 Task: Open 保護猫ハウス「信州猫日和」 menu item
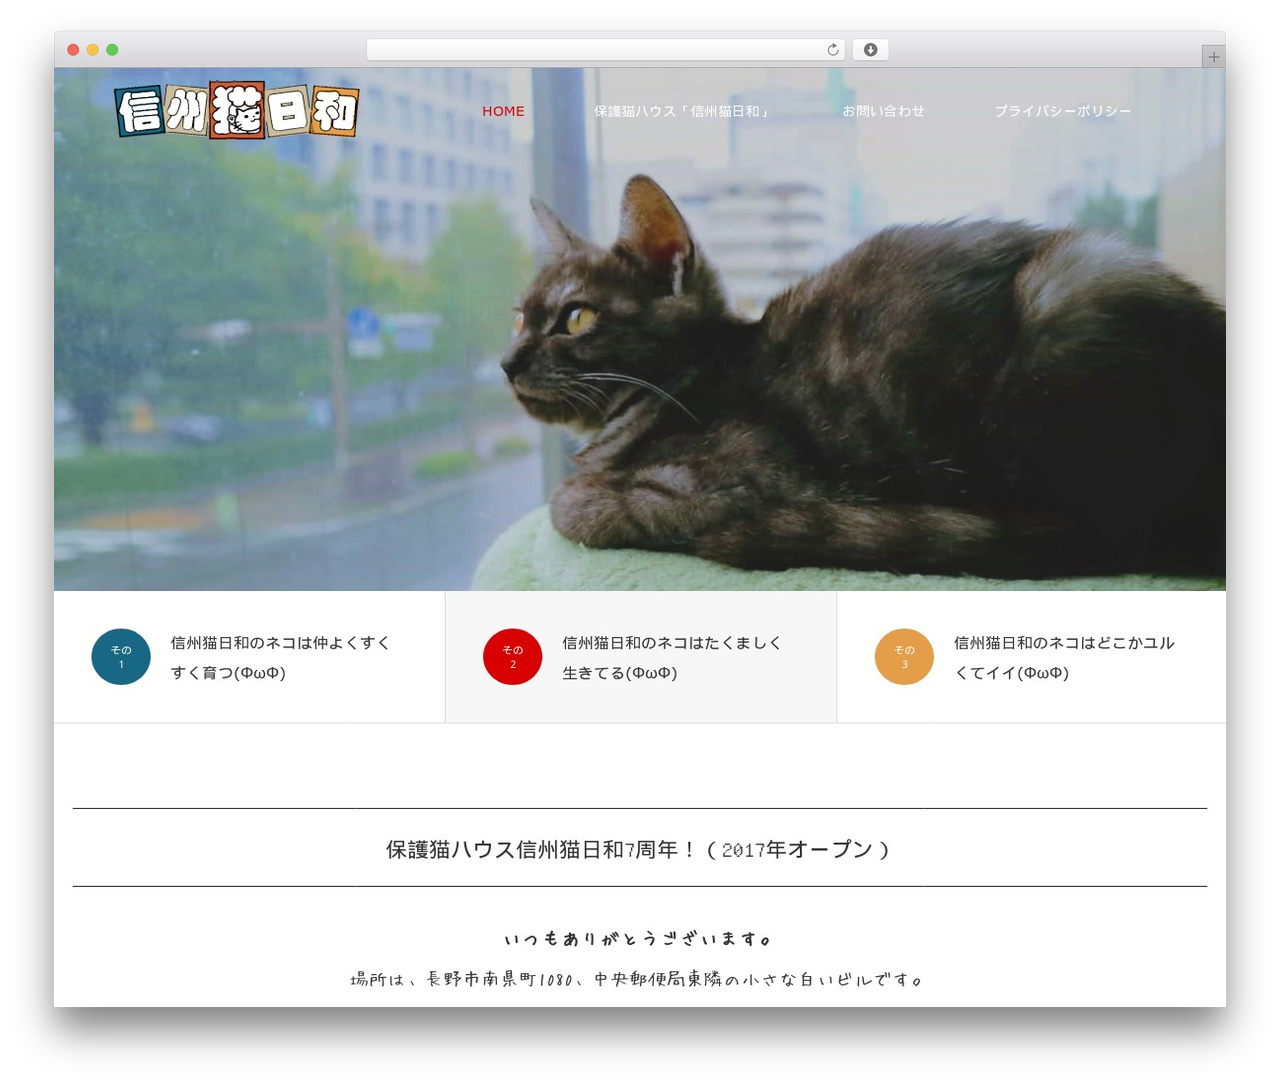point(683,111)
